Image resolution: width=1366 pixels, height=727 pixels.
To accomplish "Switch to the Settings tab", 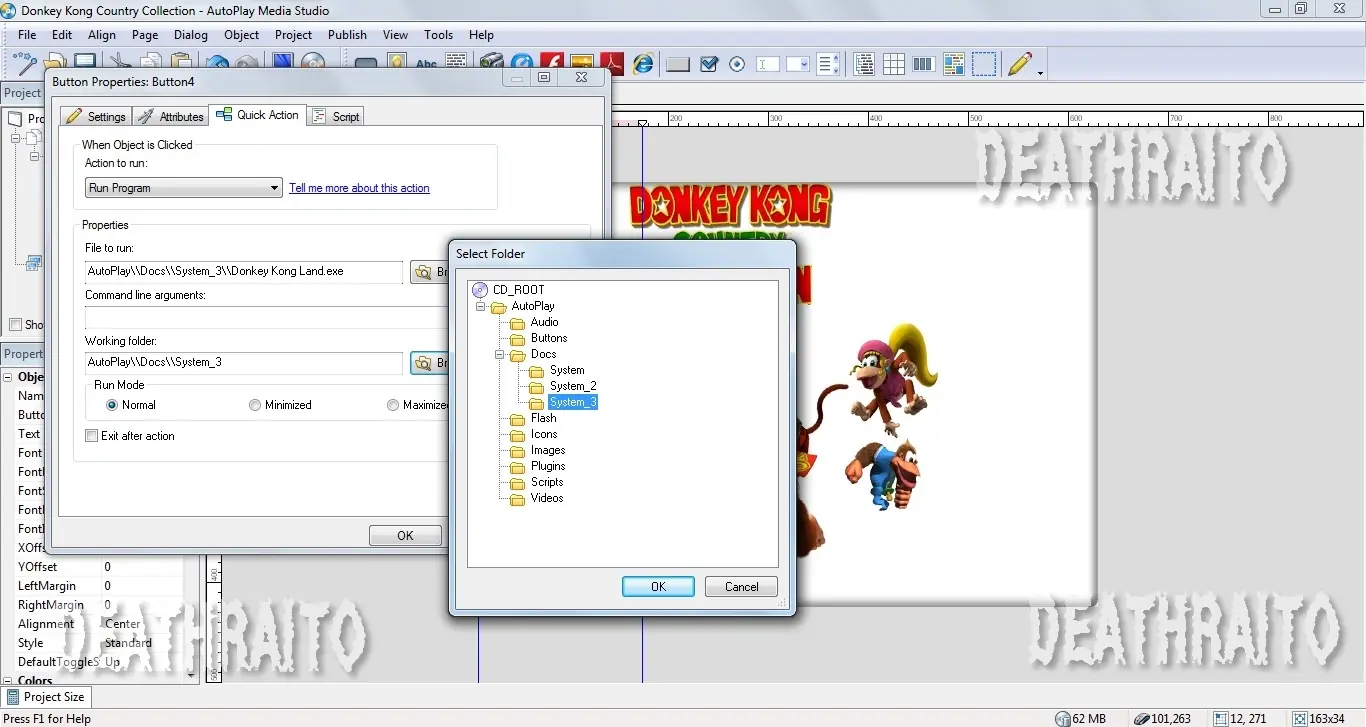I will [96, 116].
